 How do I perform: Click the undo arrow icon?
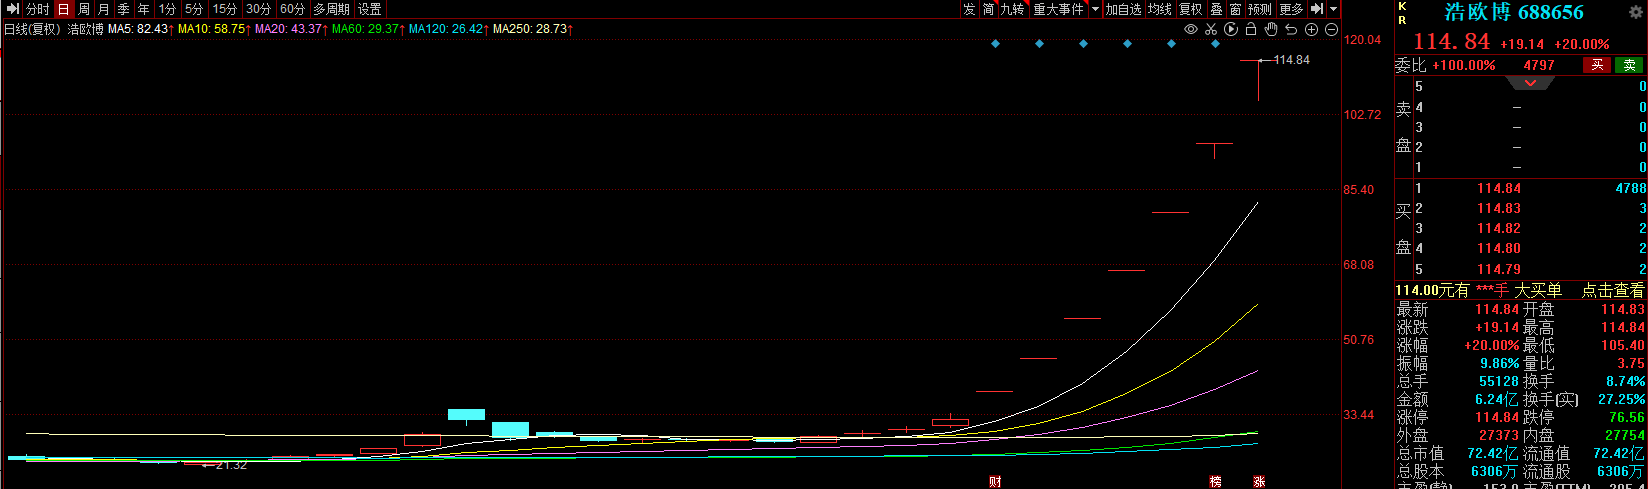pyautogui.click(x=1291, y=29)
